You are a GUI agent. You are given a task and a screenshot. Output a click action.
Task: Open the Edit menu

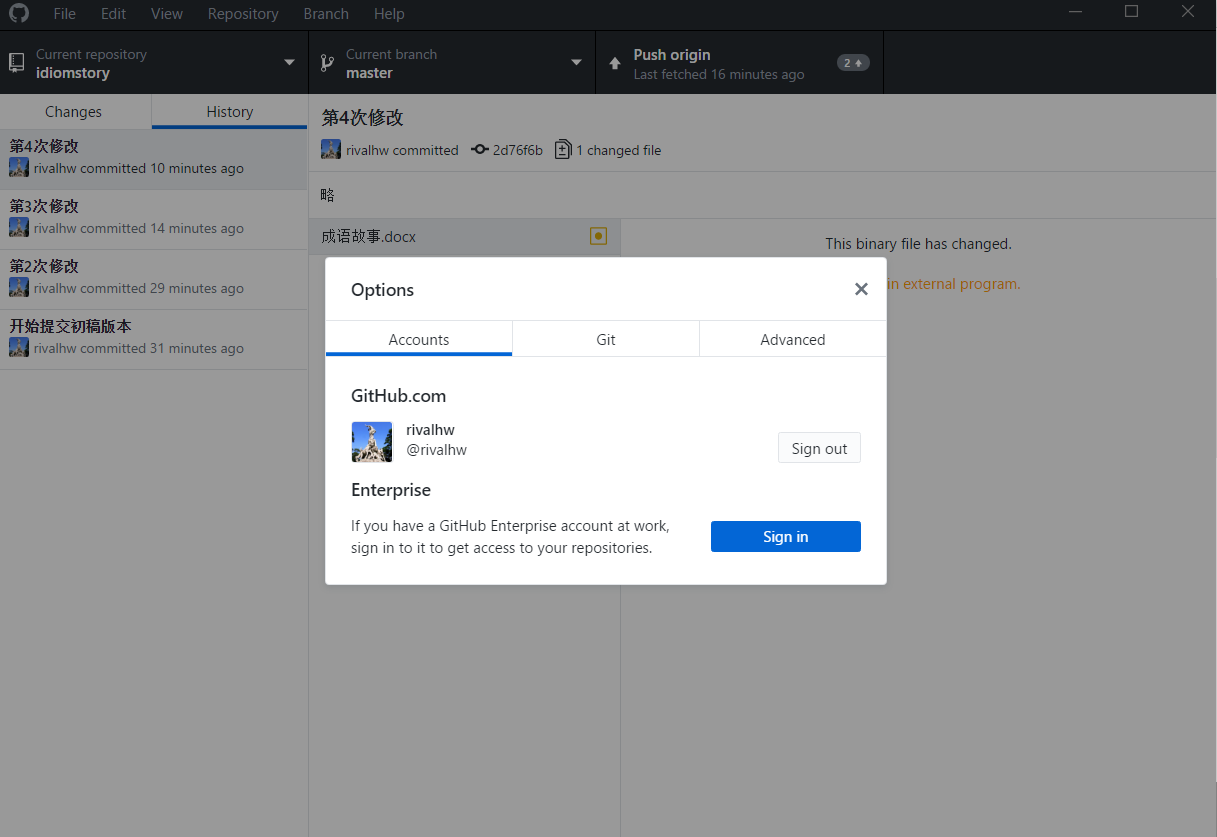coord(113,14)
